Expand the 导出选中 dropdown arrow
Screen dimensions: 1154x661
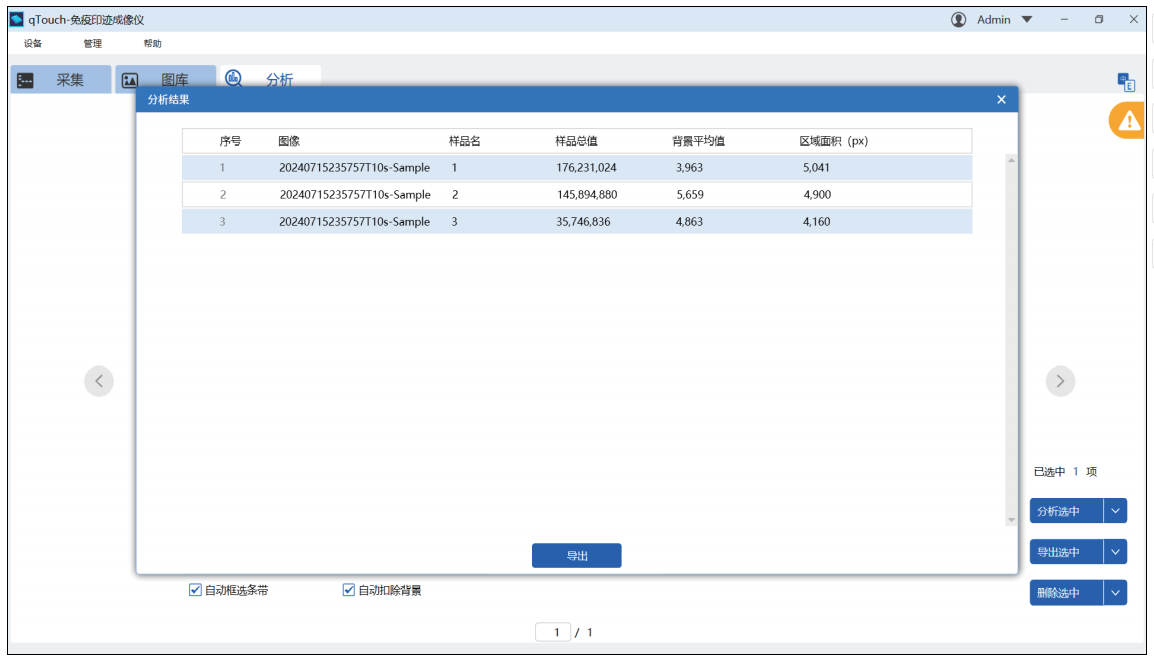1116,552
